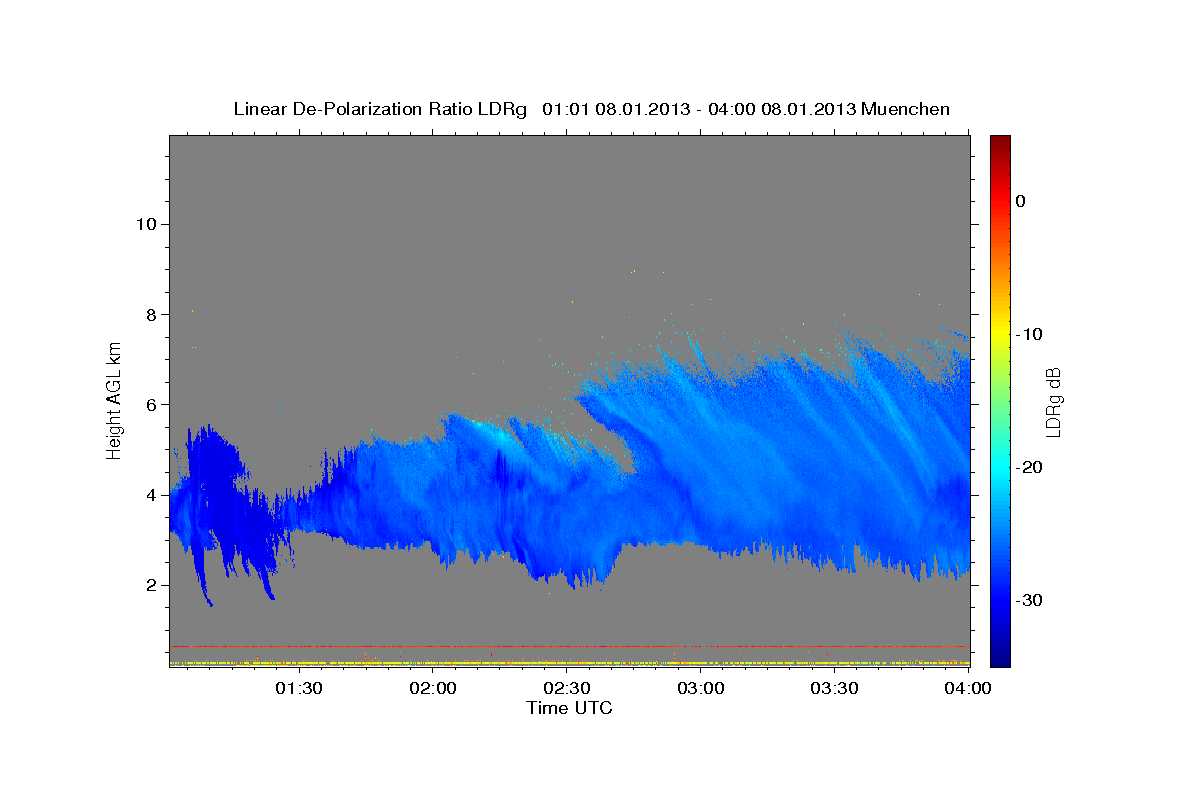
Task: Click the height tick label "4"
Action: (150, 495)
